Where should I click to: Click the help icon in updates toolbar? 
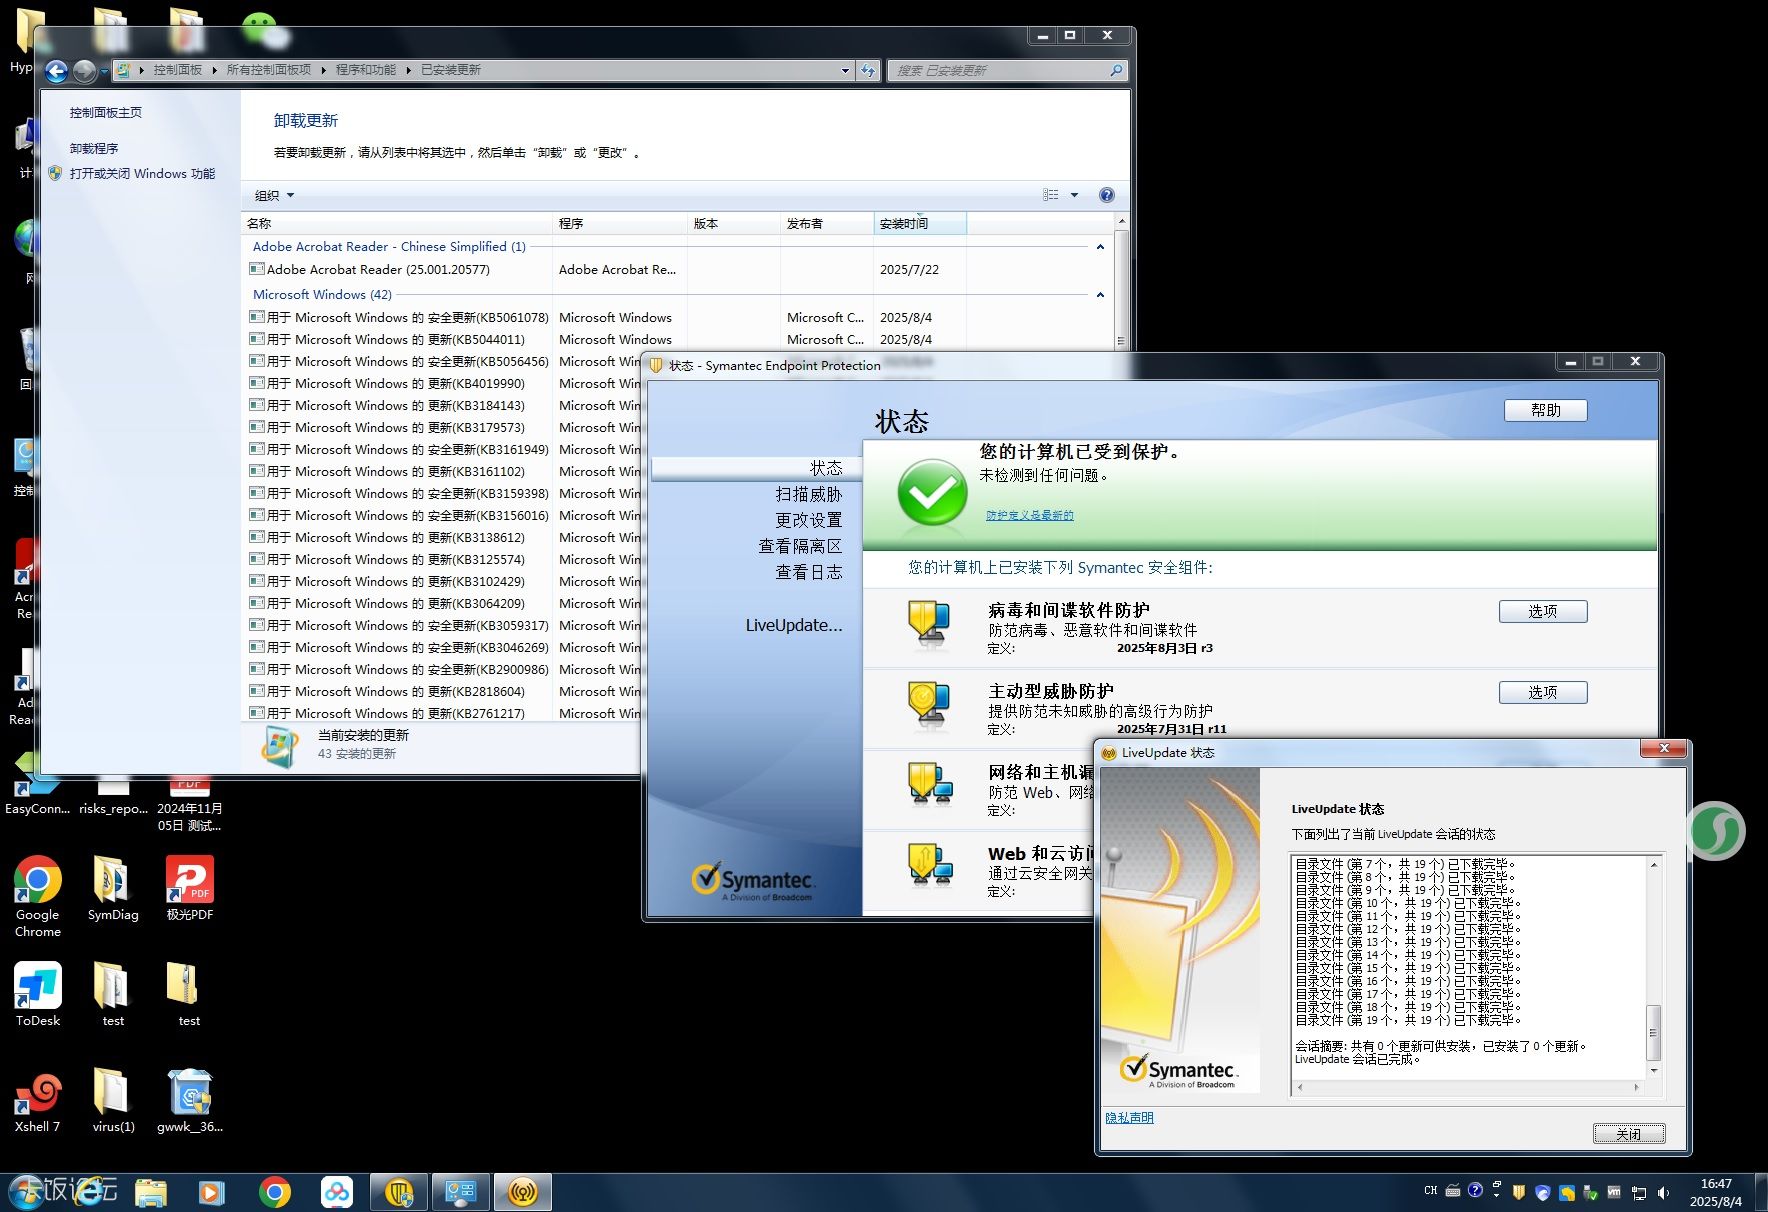click(1106, 195)
